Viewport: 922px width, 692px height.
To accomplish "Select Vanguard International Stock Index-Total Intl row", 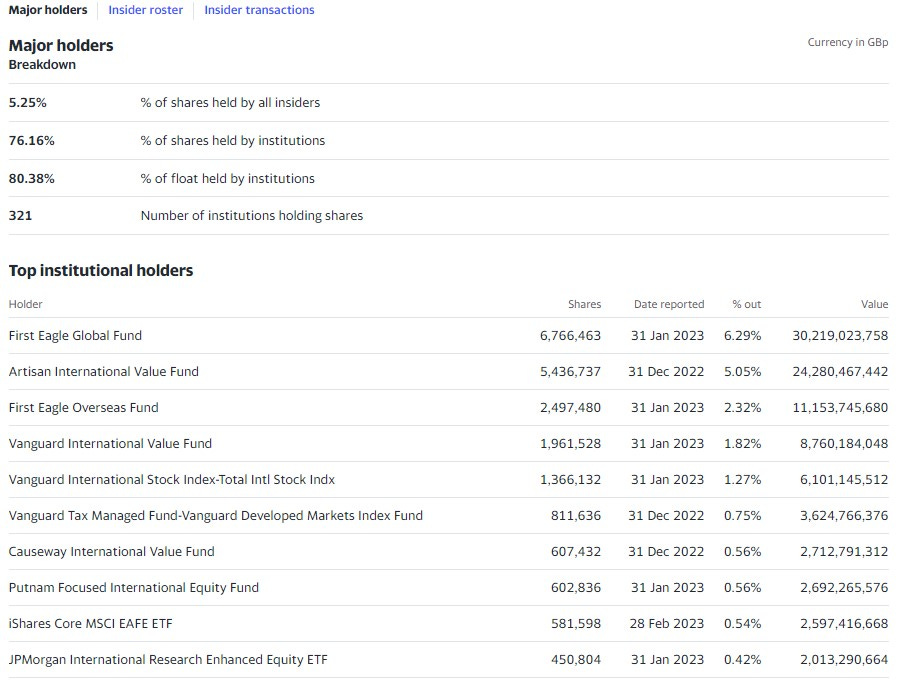I will [x=448, y=480].
